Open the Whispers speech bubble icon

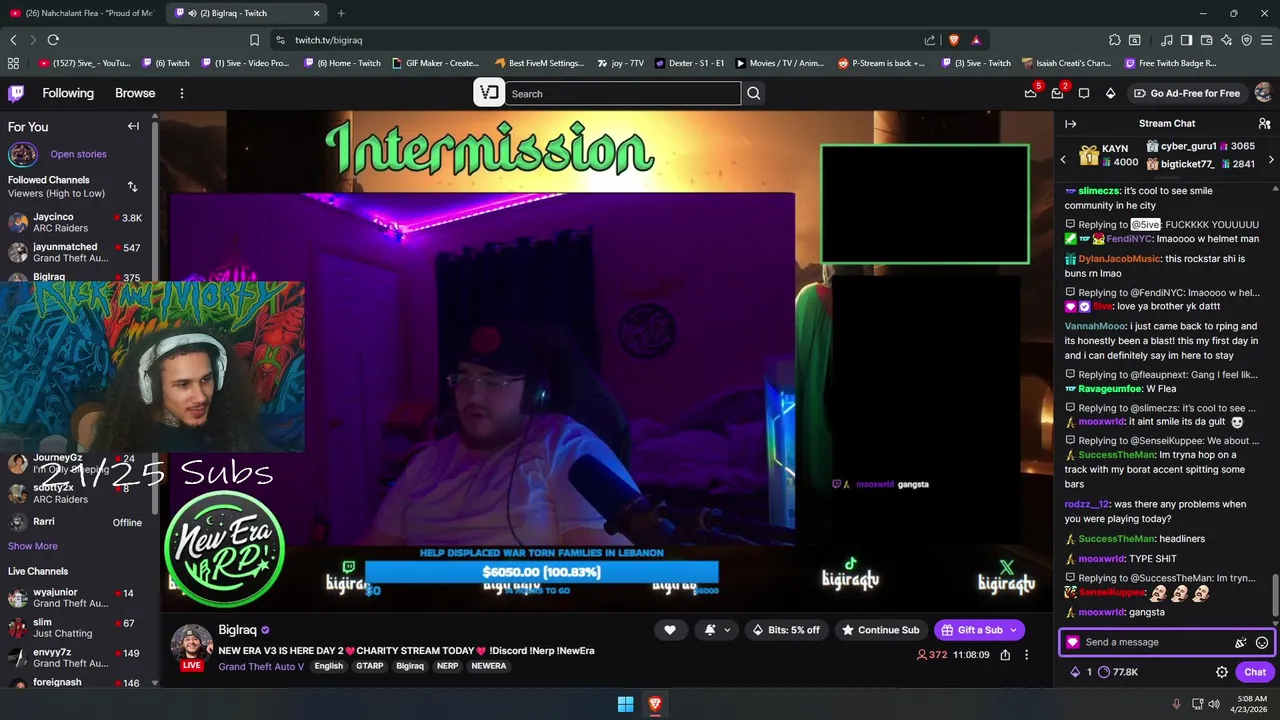coord(1084,93)
